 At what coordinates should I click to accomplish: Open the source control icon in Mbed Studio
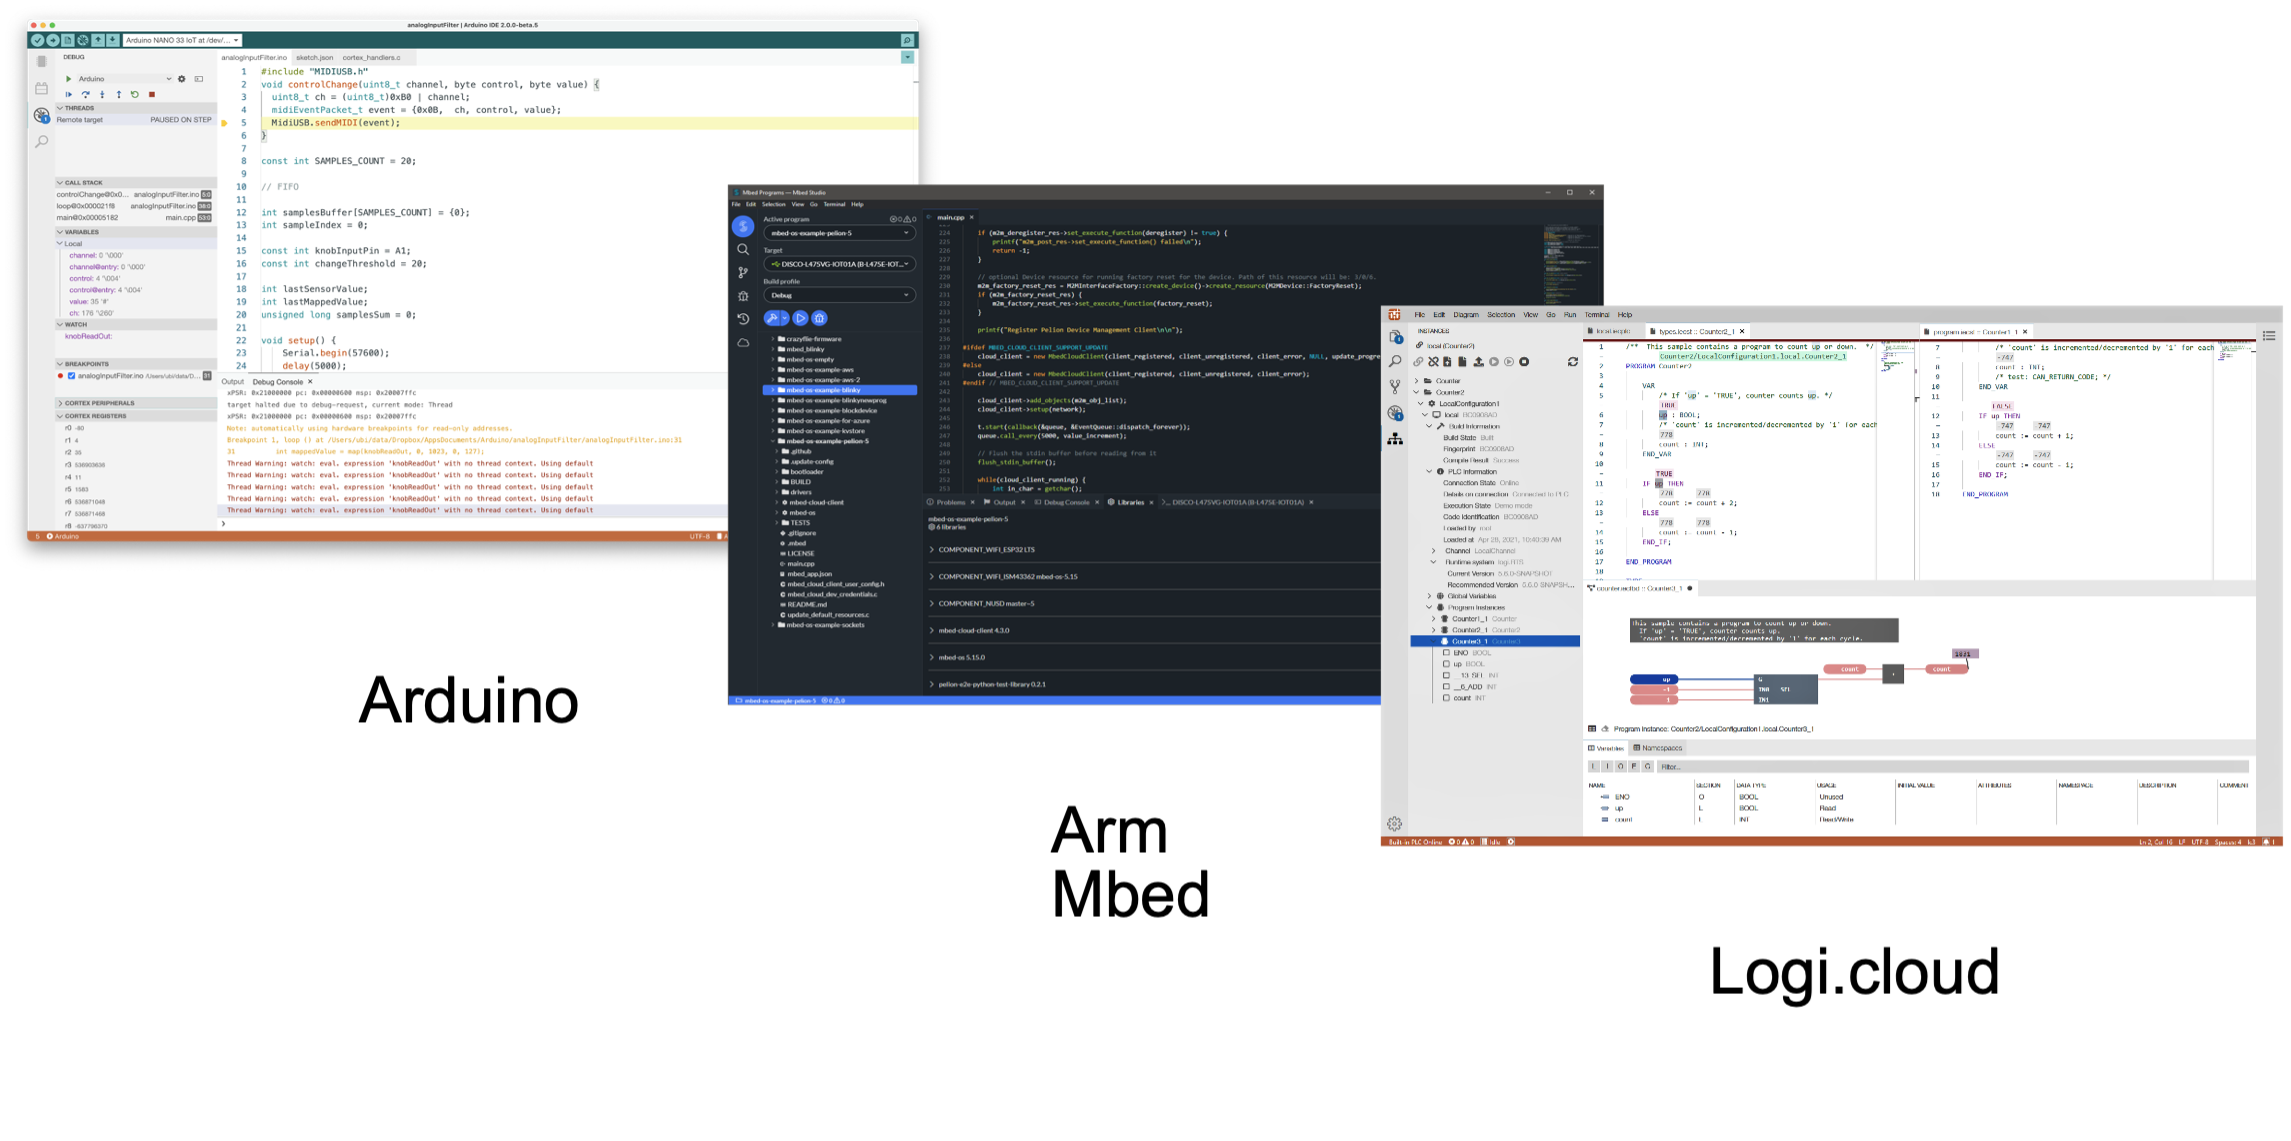[x=743, y=272]
